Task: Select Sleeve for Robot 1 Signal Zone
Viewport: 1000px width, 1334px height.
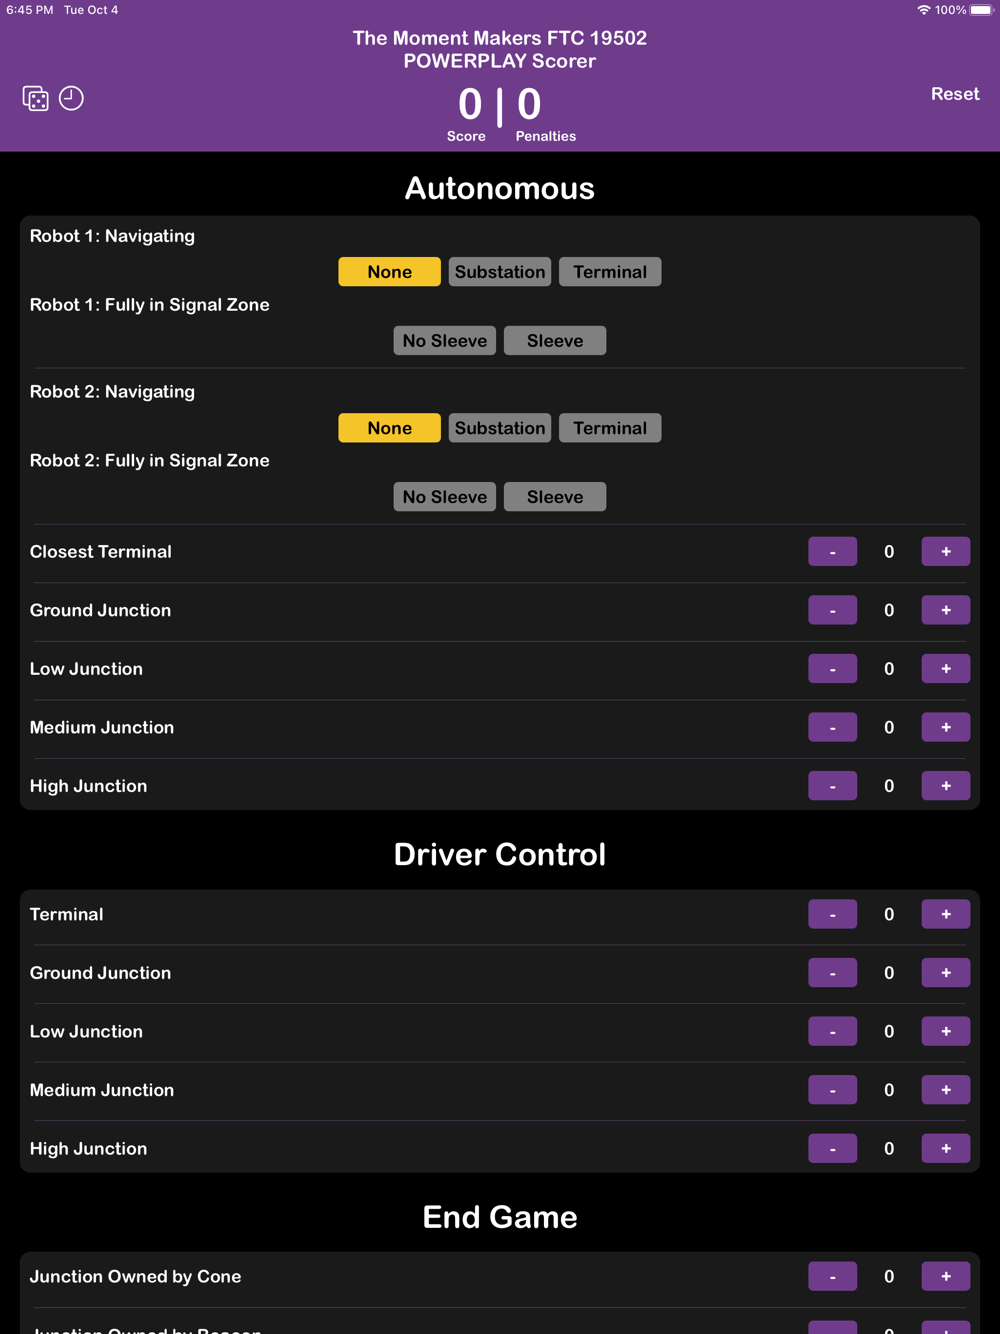Action: click(x=555, y=341)
